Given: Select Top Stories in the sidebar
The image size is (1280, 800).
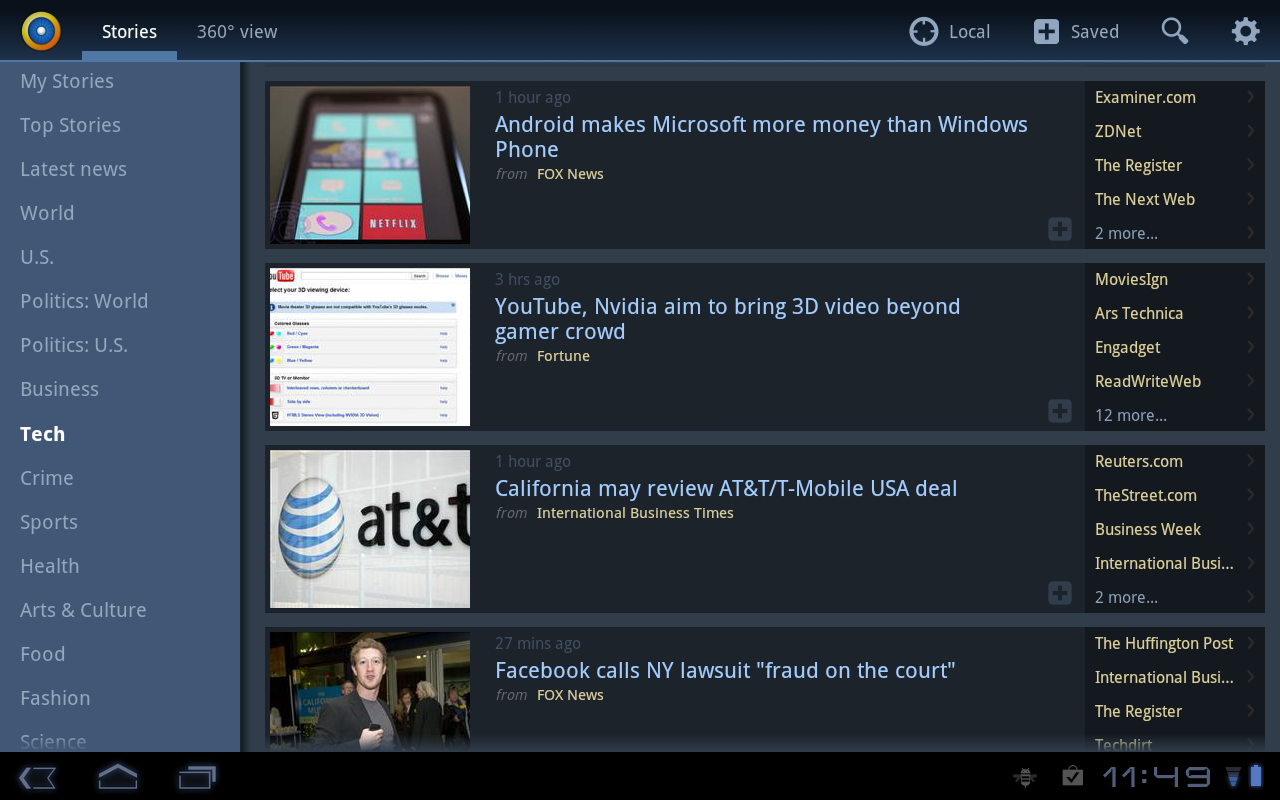Looking at the screenshot, I should pos(70,125).
